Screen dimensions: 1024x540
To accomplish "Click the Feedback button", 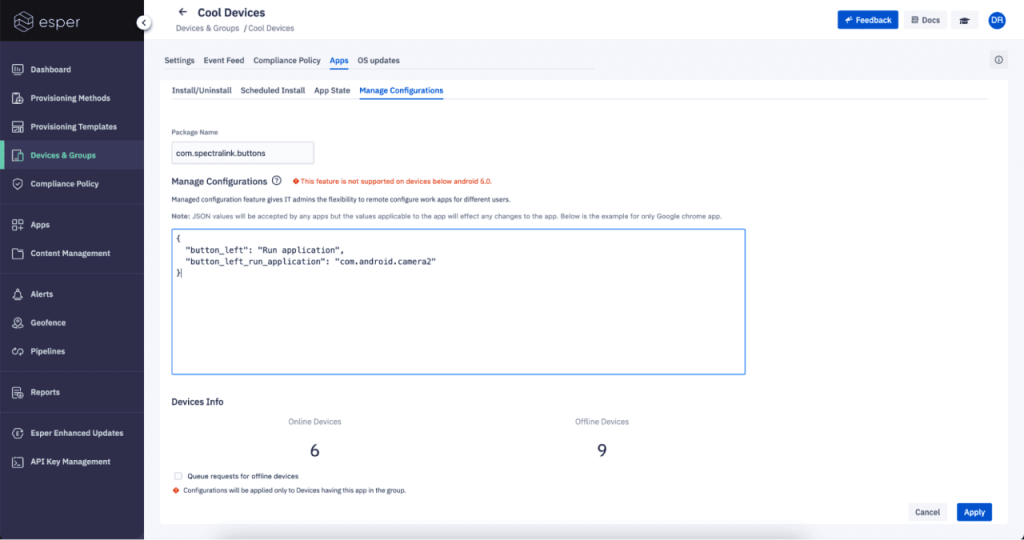I will (867, 20).
